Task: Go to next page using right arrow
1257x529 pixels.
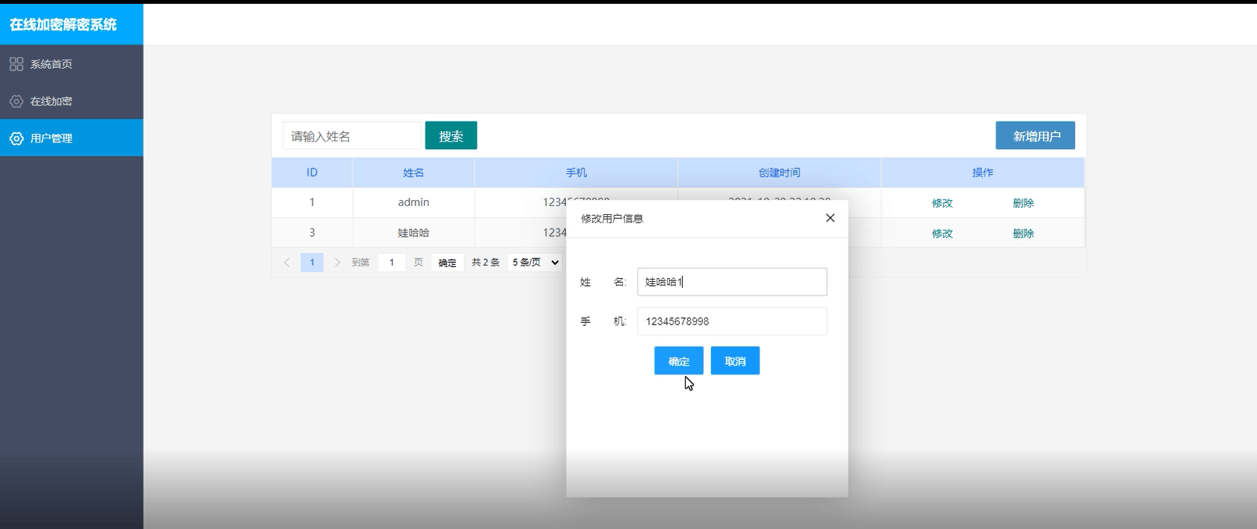Action: tap(337, 263)
